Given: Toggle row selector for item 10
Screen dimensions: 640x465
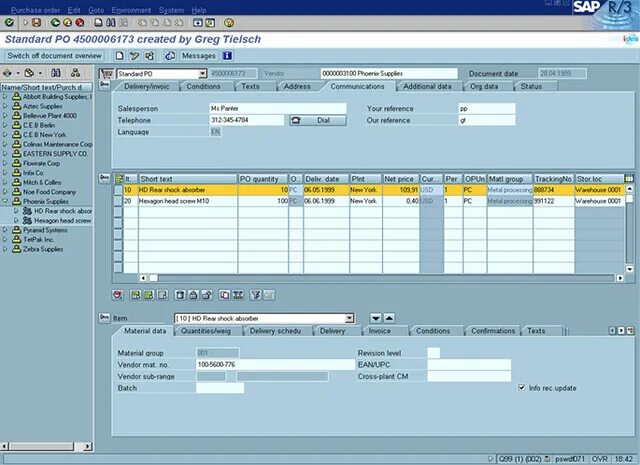Looking at the screenshot, I should [118, 190].
